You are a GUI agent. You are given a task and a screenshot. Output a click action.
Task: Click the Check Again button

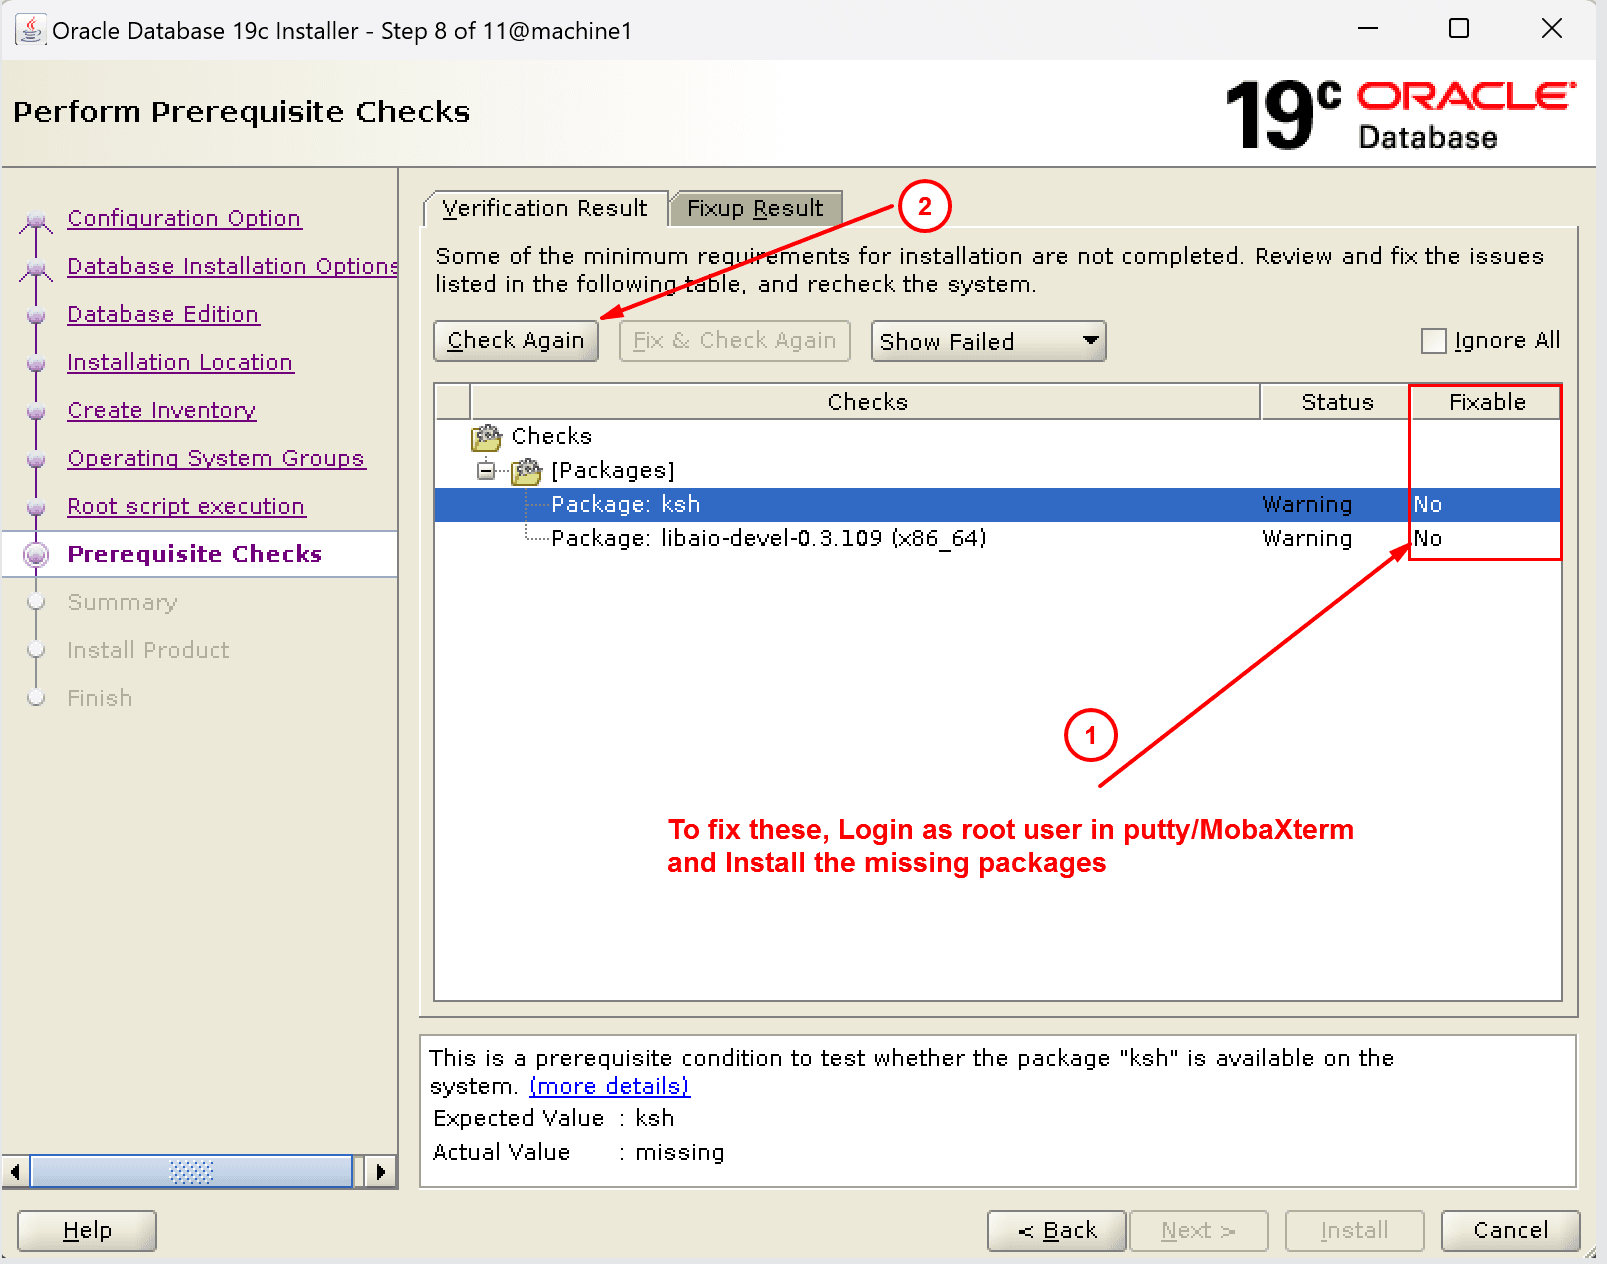pos(516,340)
